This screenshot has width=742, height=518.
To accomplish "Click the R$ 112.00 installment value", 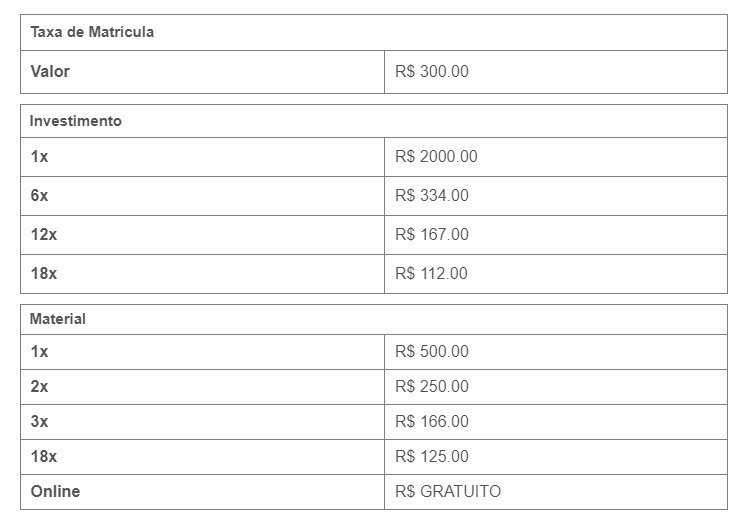I will [431, 273].
